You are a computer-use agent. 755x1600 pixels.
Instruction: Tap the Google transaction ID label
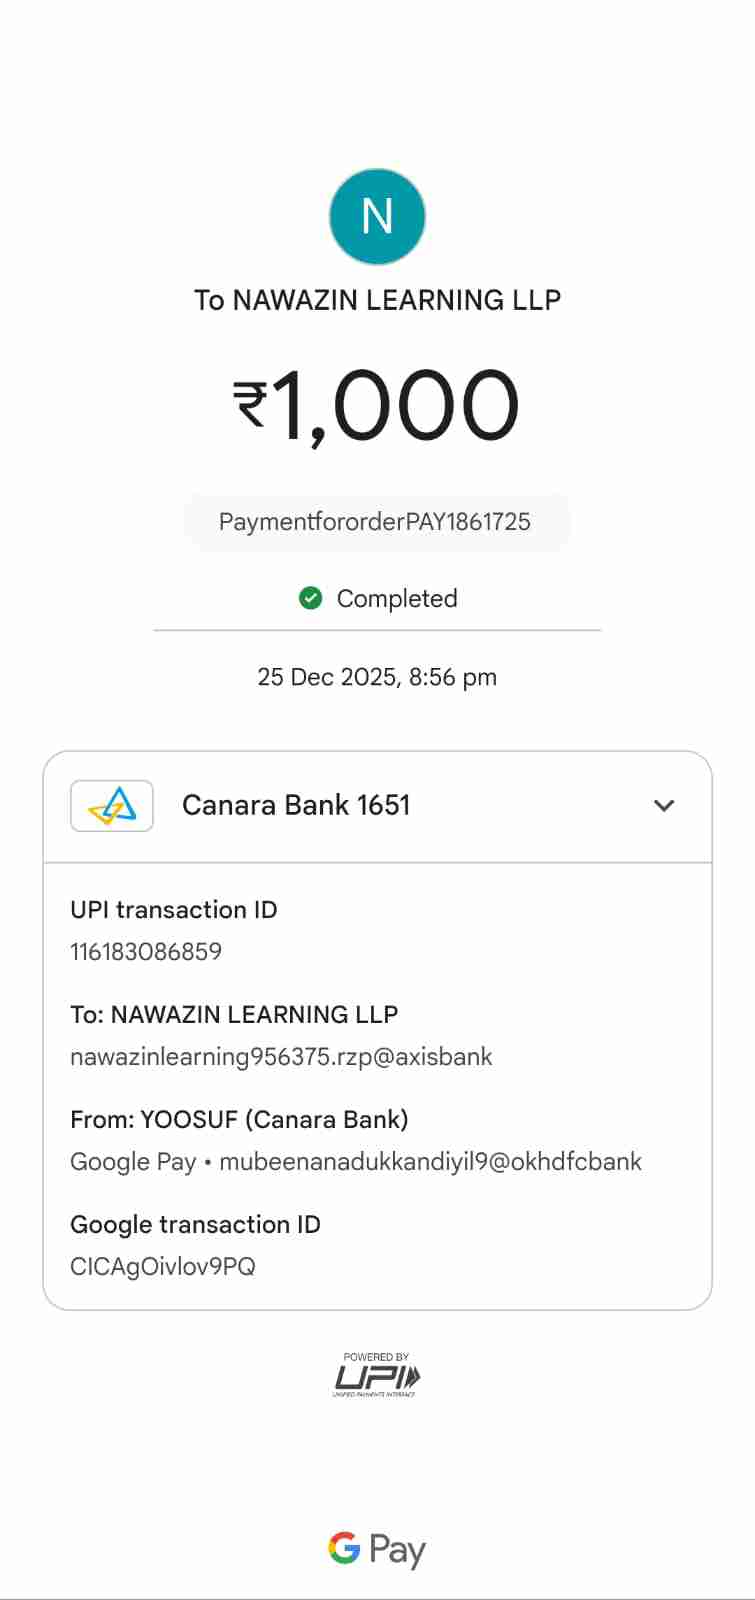pyautogui.click(x=195, y=1225)
